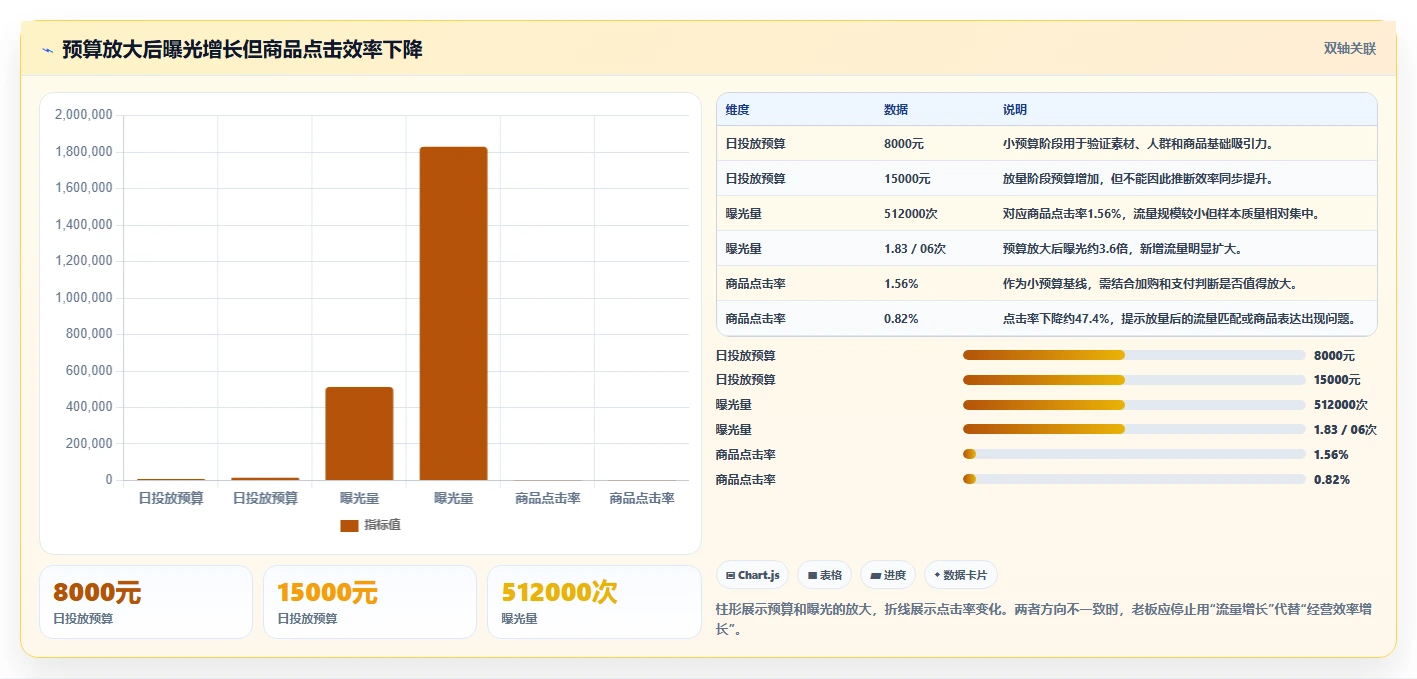Click description 小预算阶段用于验证素材、人群和商品基础吸引力
The height and width of the screenshot is (679, 1417).
pyautogui.click(x=1138, y=144)
